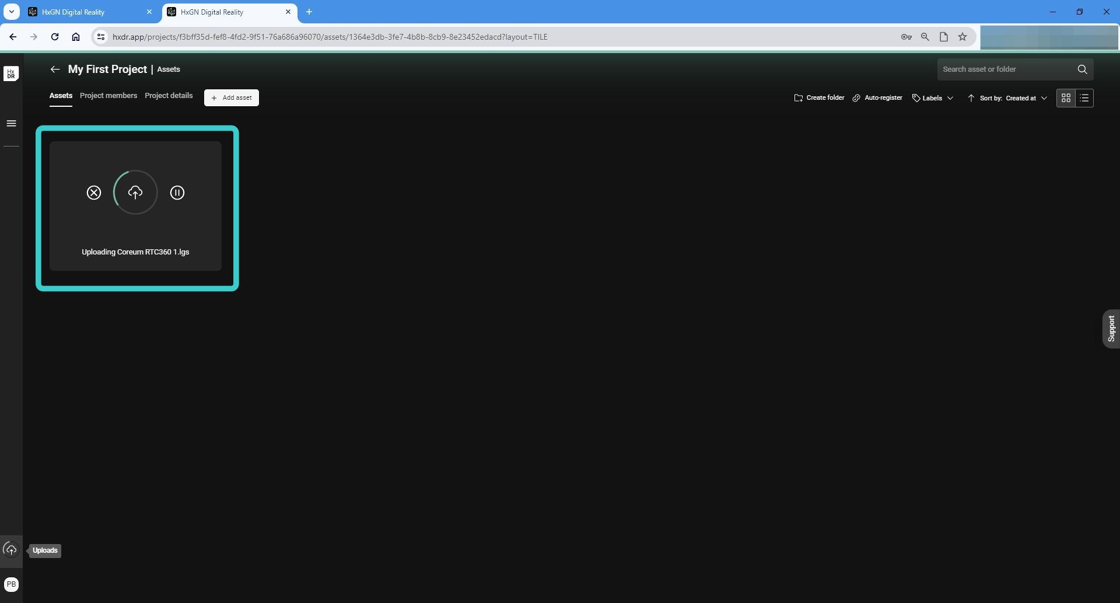Cancel the Coreum RTC360 upload

coord(94,193)
